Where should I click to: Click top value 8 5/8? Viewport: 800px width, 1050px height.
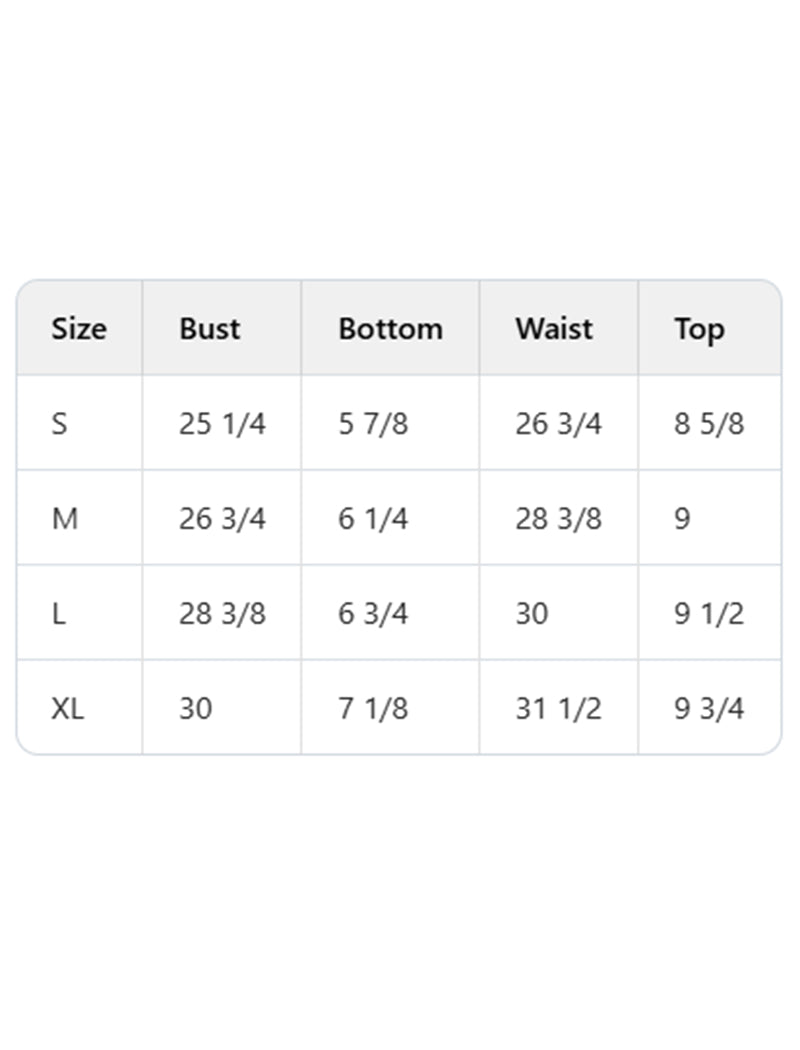[x=709, y=424]
